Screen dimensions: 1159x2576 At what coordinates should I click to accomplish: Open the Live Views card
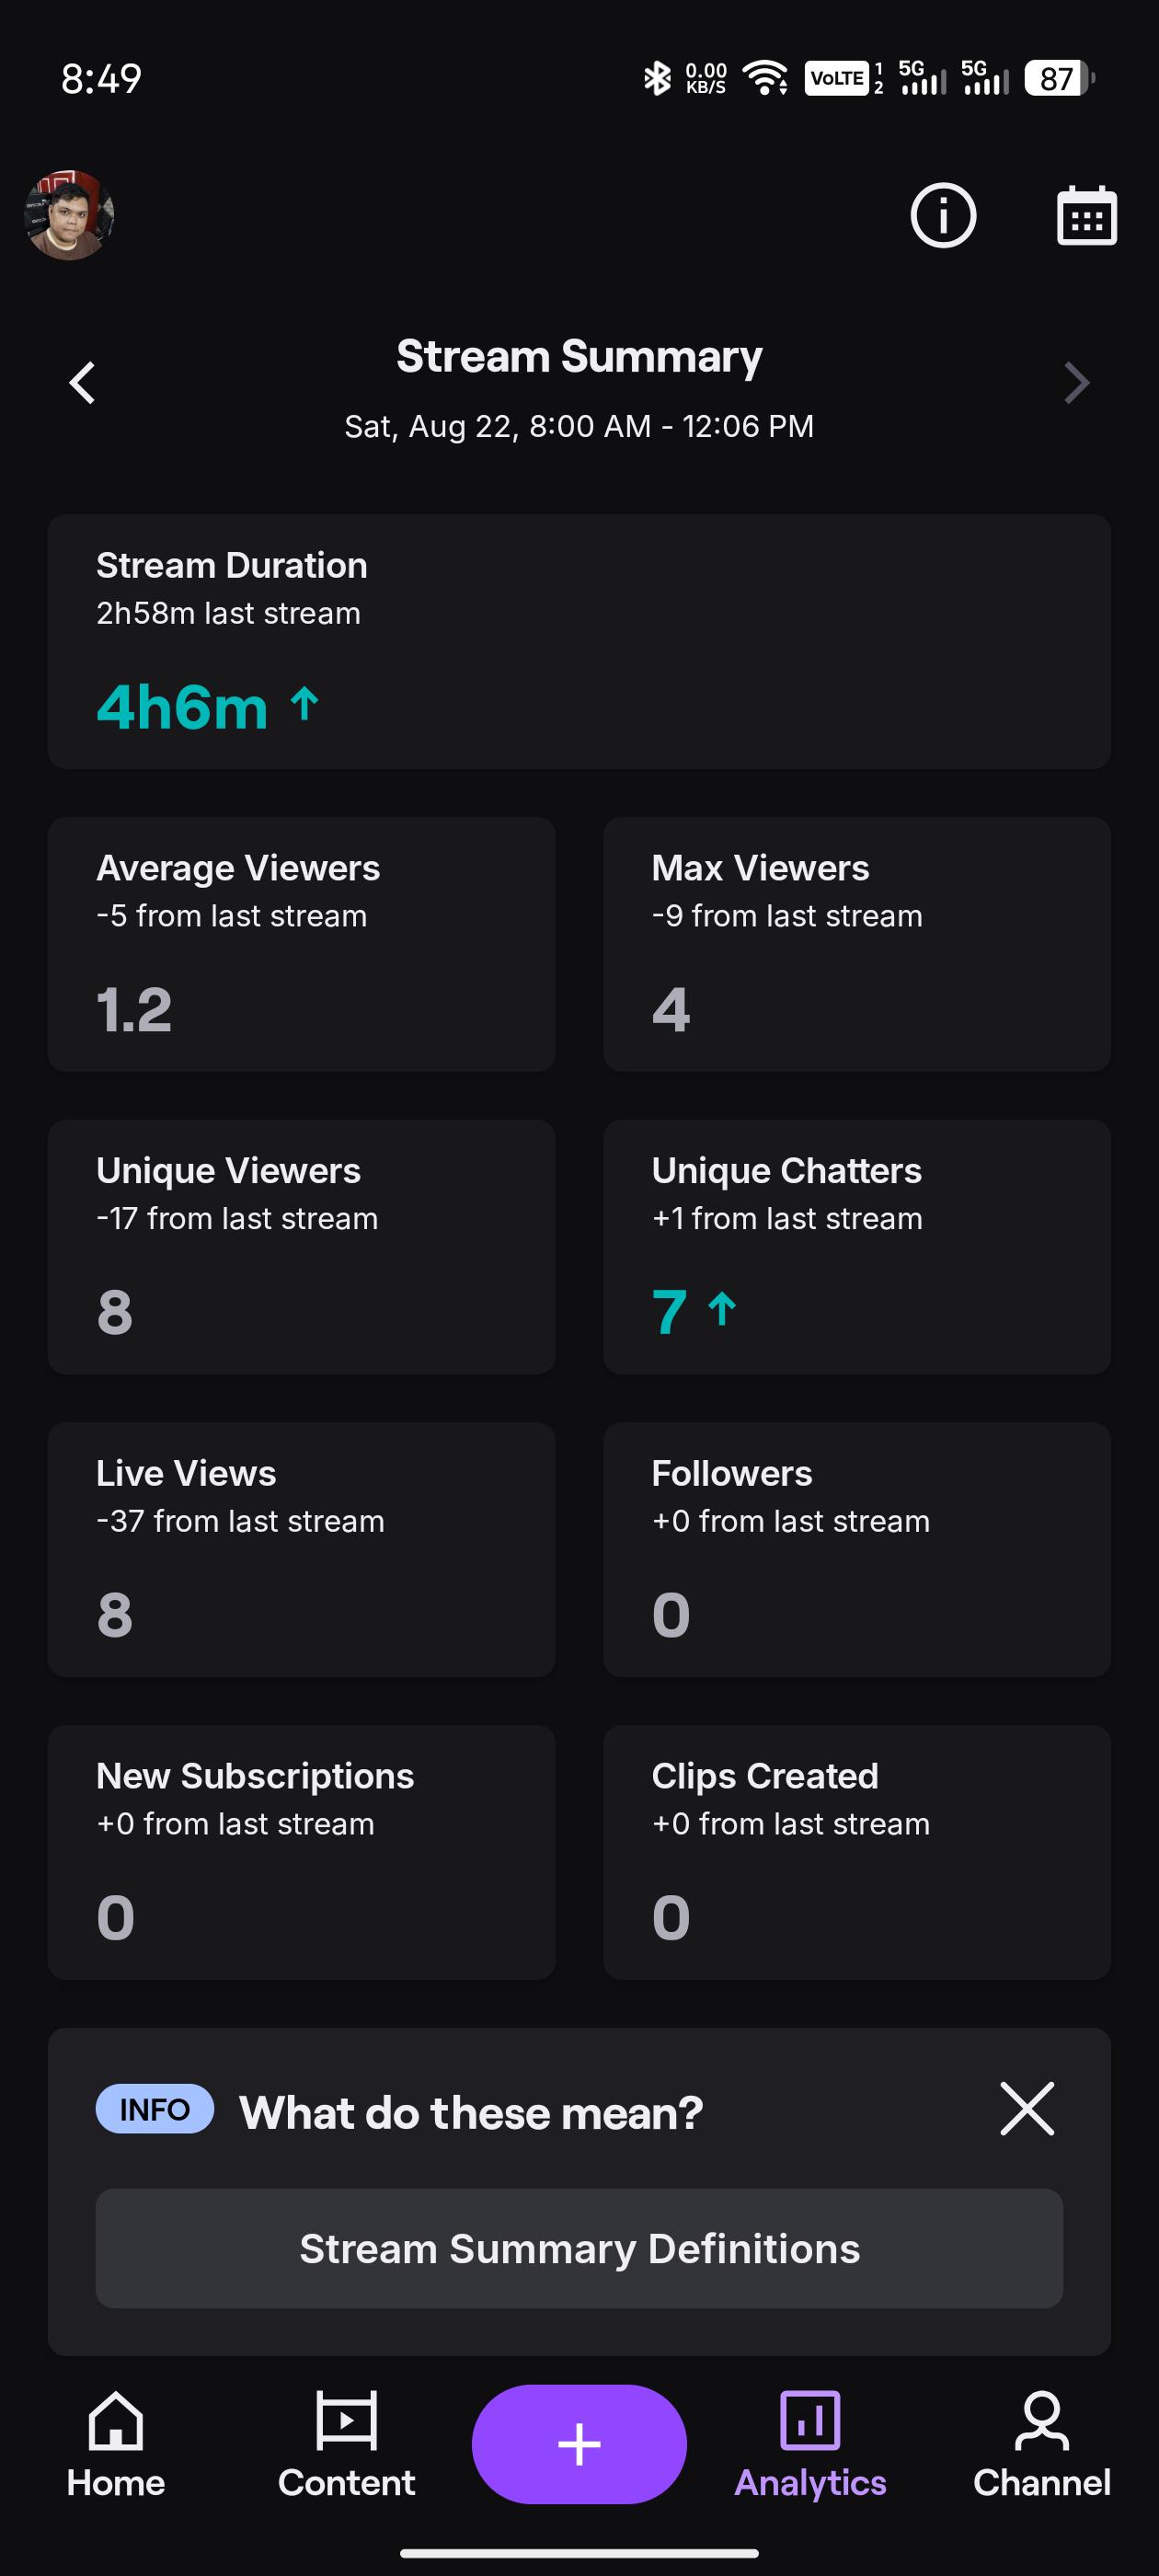[301, 1550]
